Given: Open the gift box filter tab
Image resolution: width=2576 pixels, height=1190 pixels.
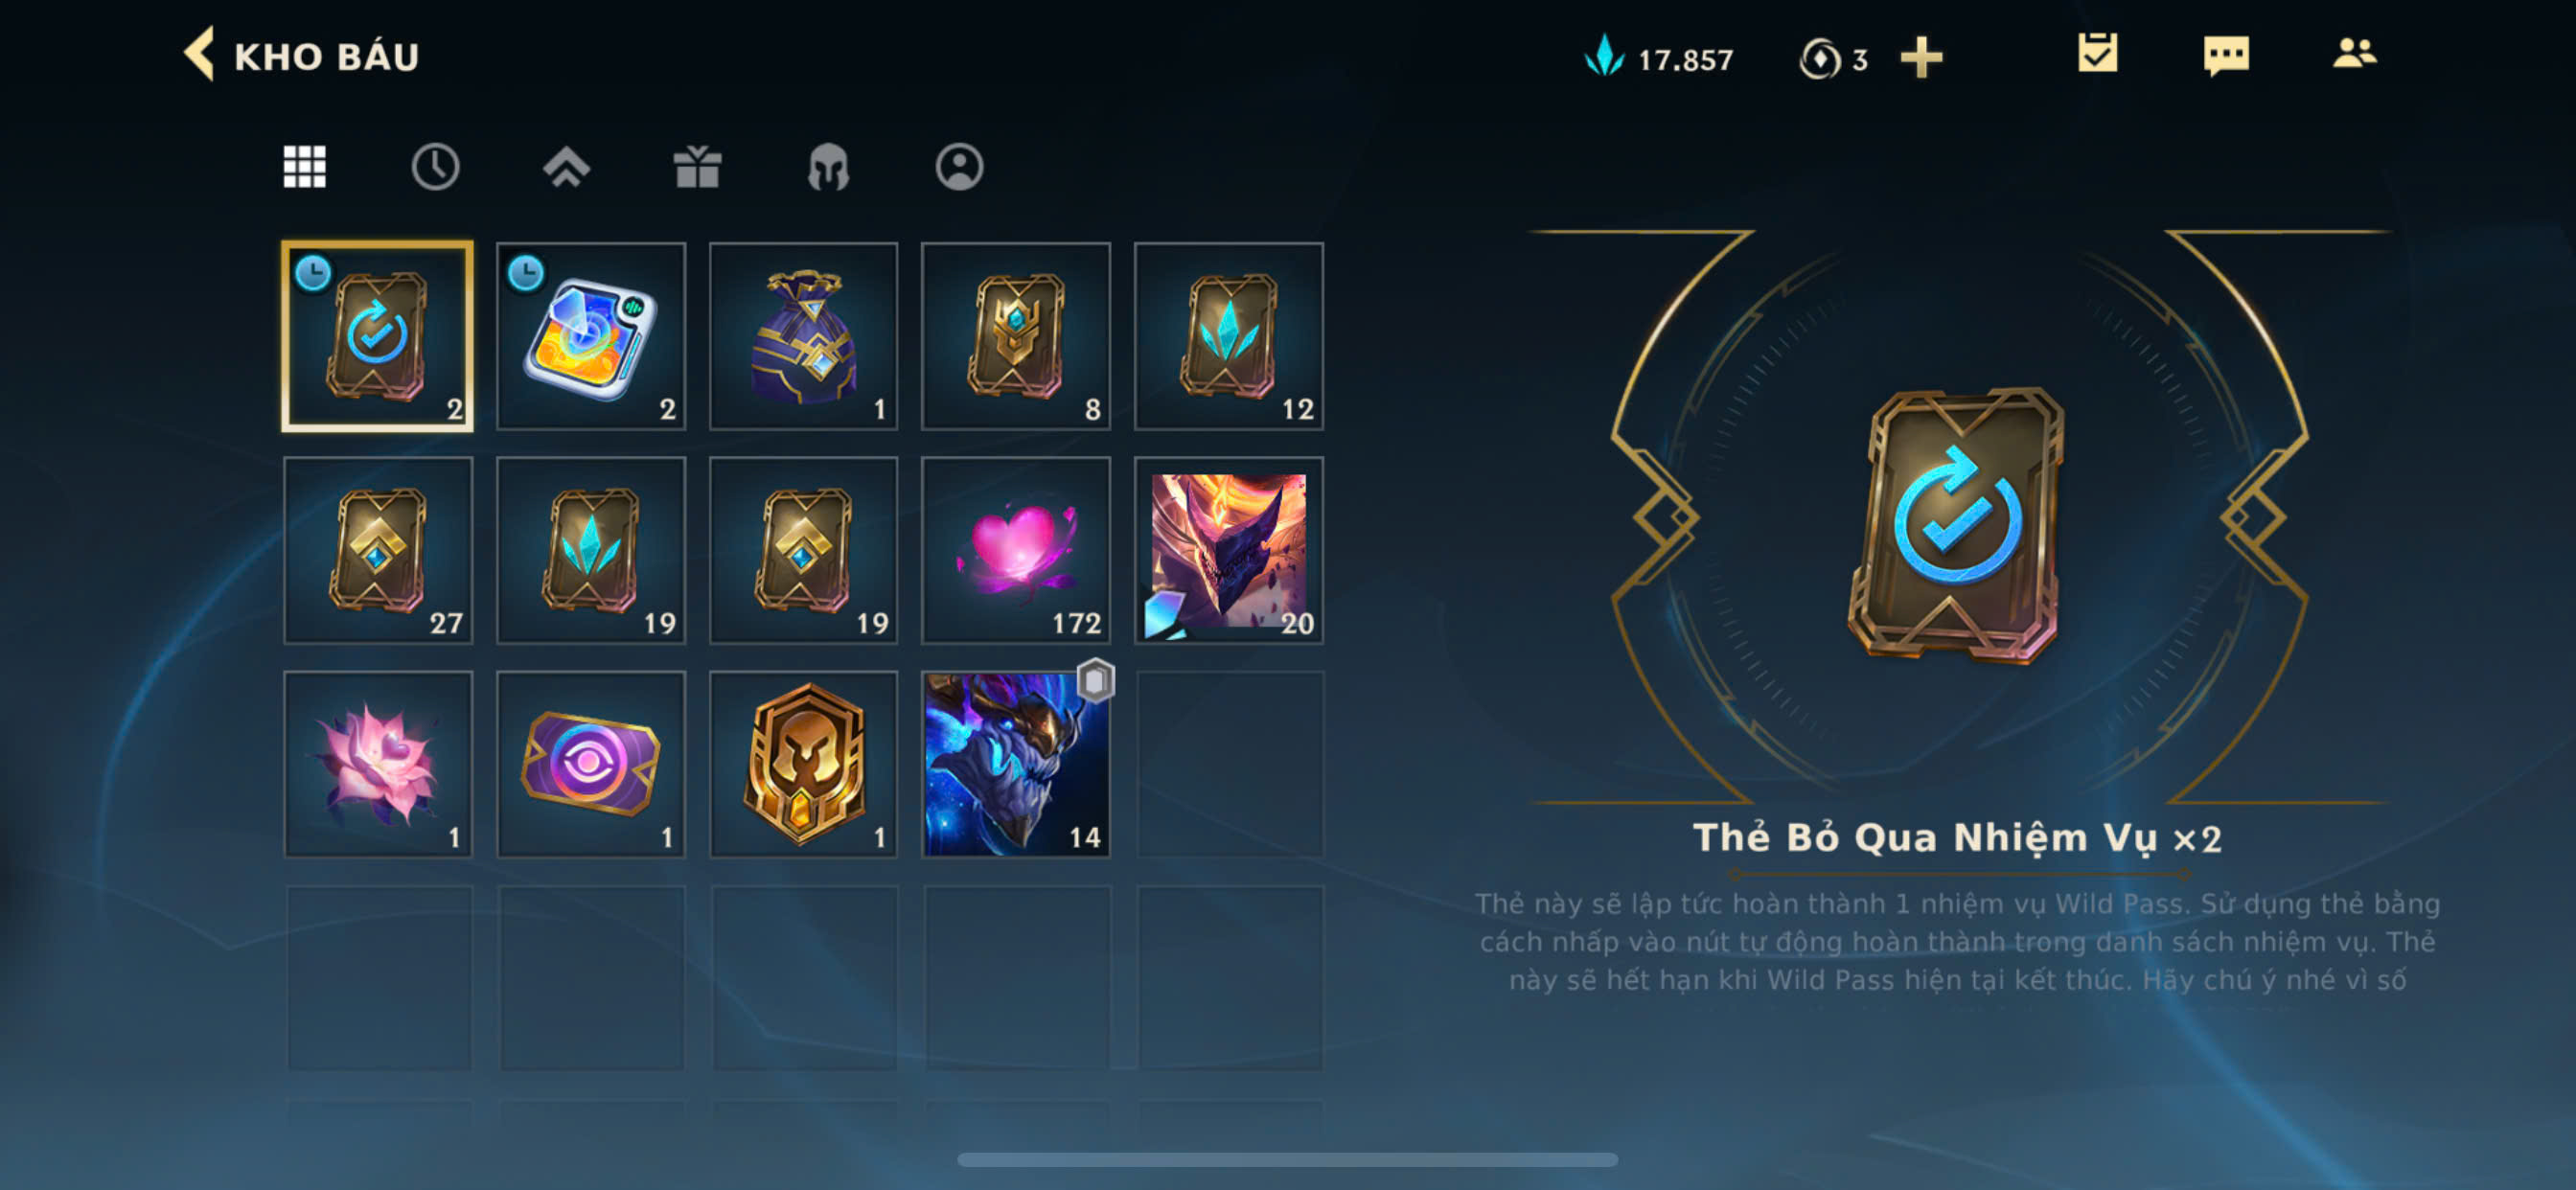Looking at the screenshot, I should click(697, 166).
